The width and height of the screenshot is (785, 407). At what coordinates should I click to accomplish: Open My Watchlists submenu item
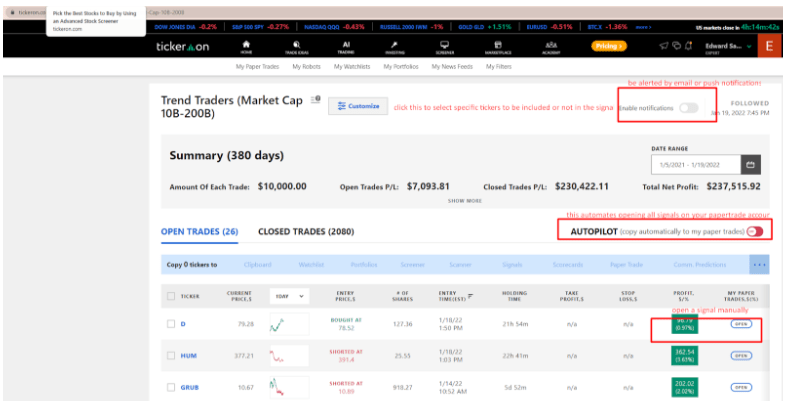tap(352, 67)
